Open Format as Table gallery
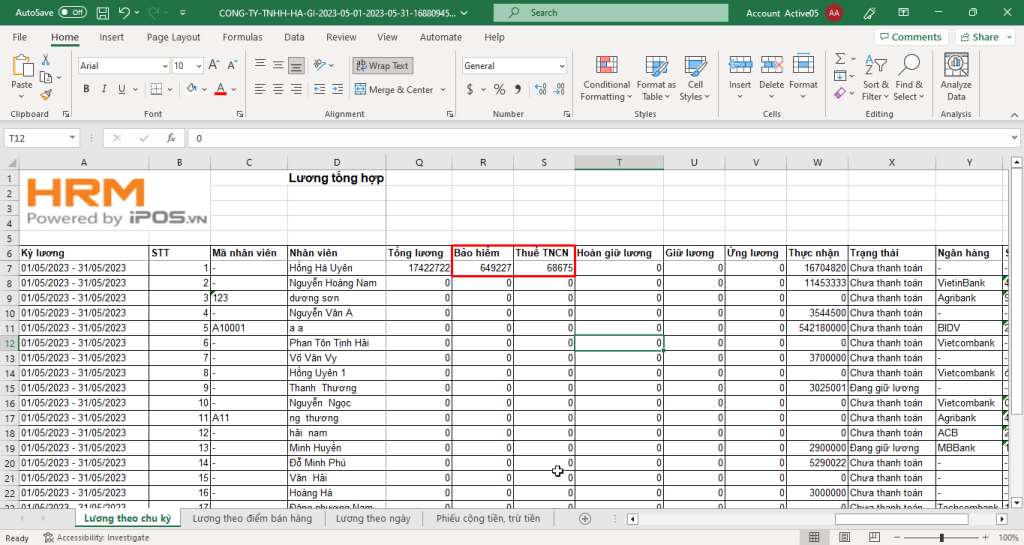The height and width of the screenshot is (545, 1024). click(656, 77)
